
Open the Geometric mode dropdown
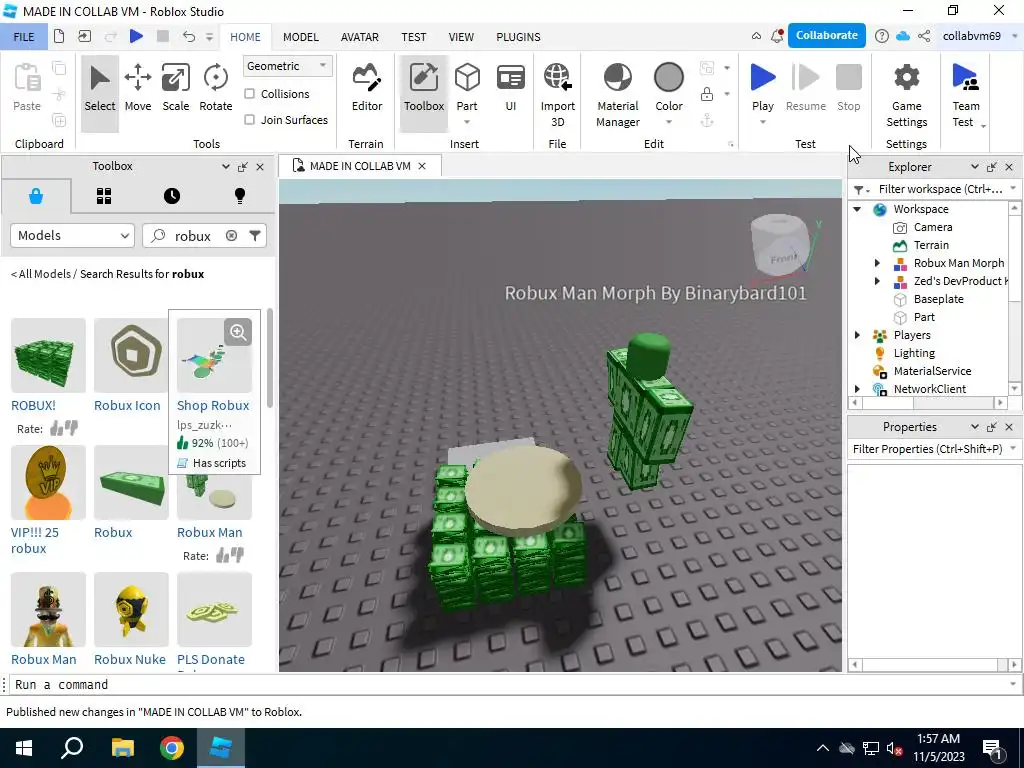coord(287,66)
